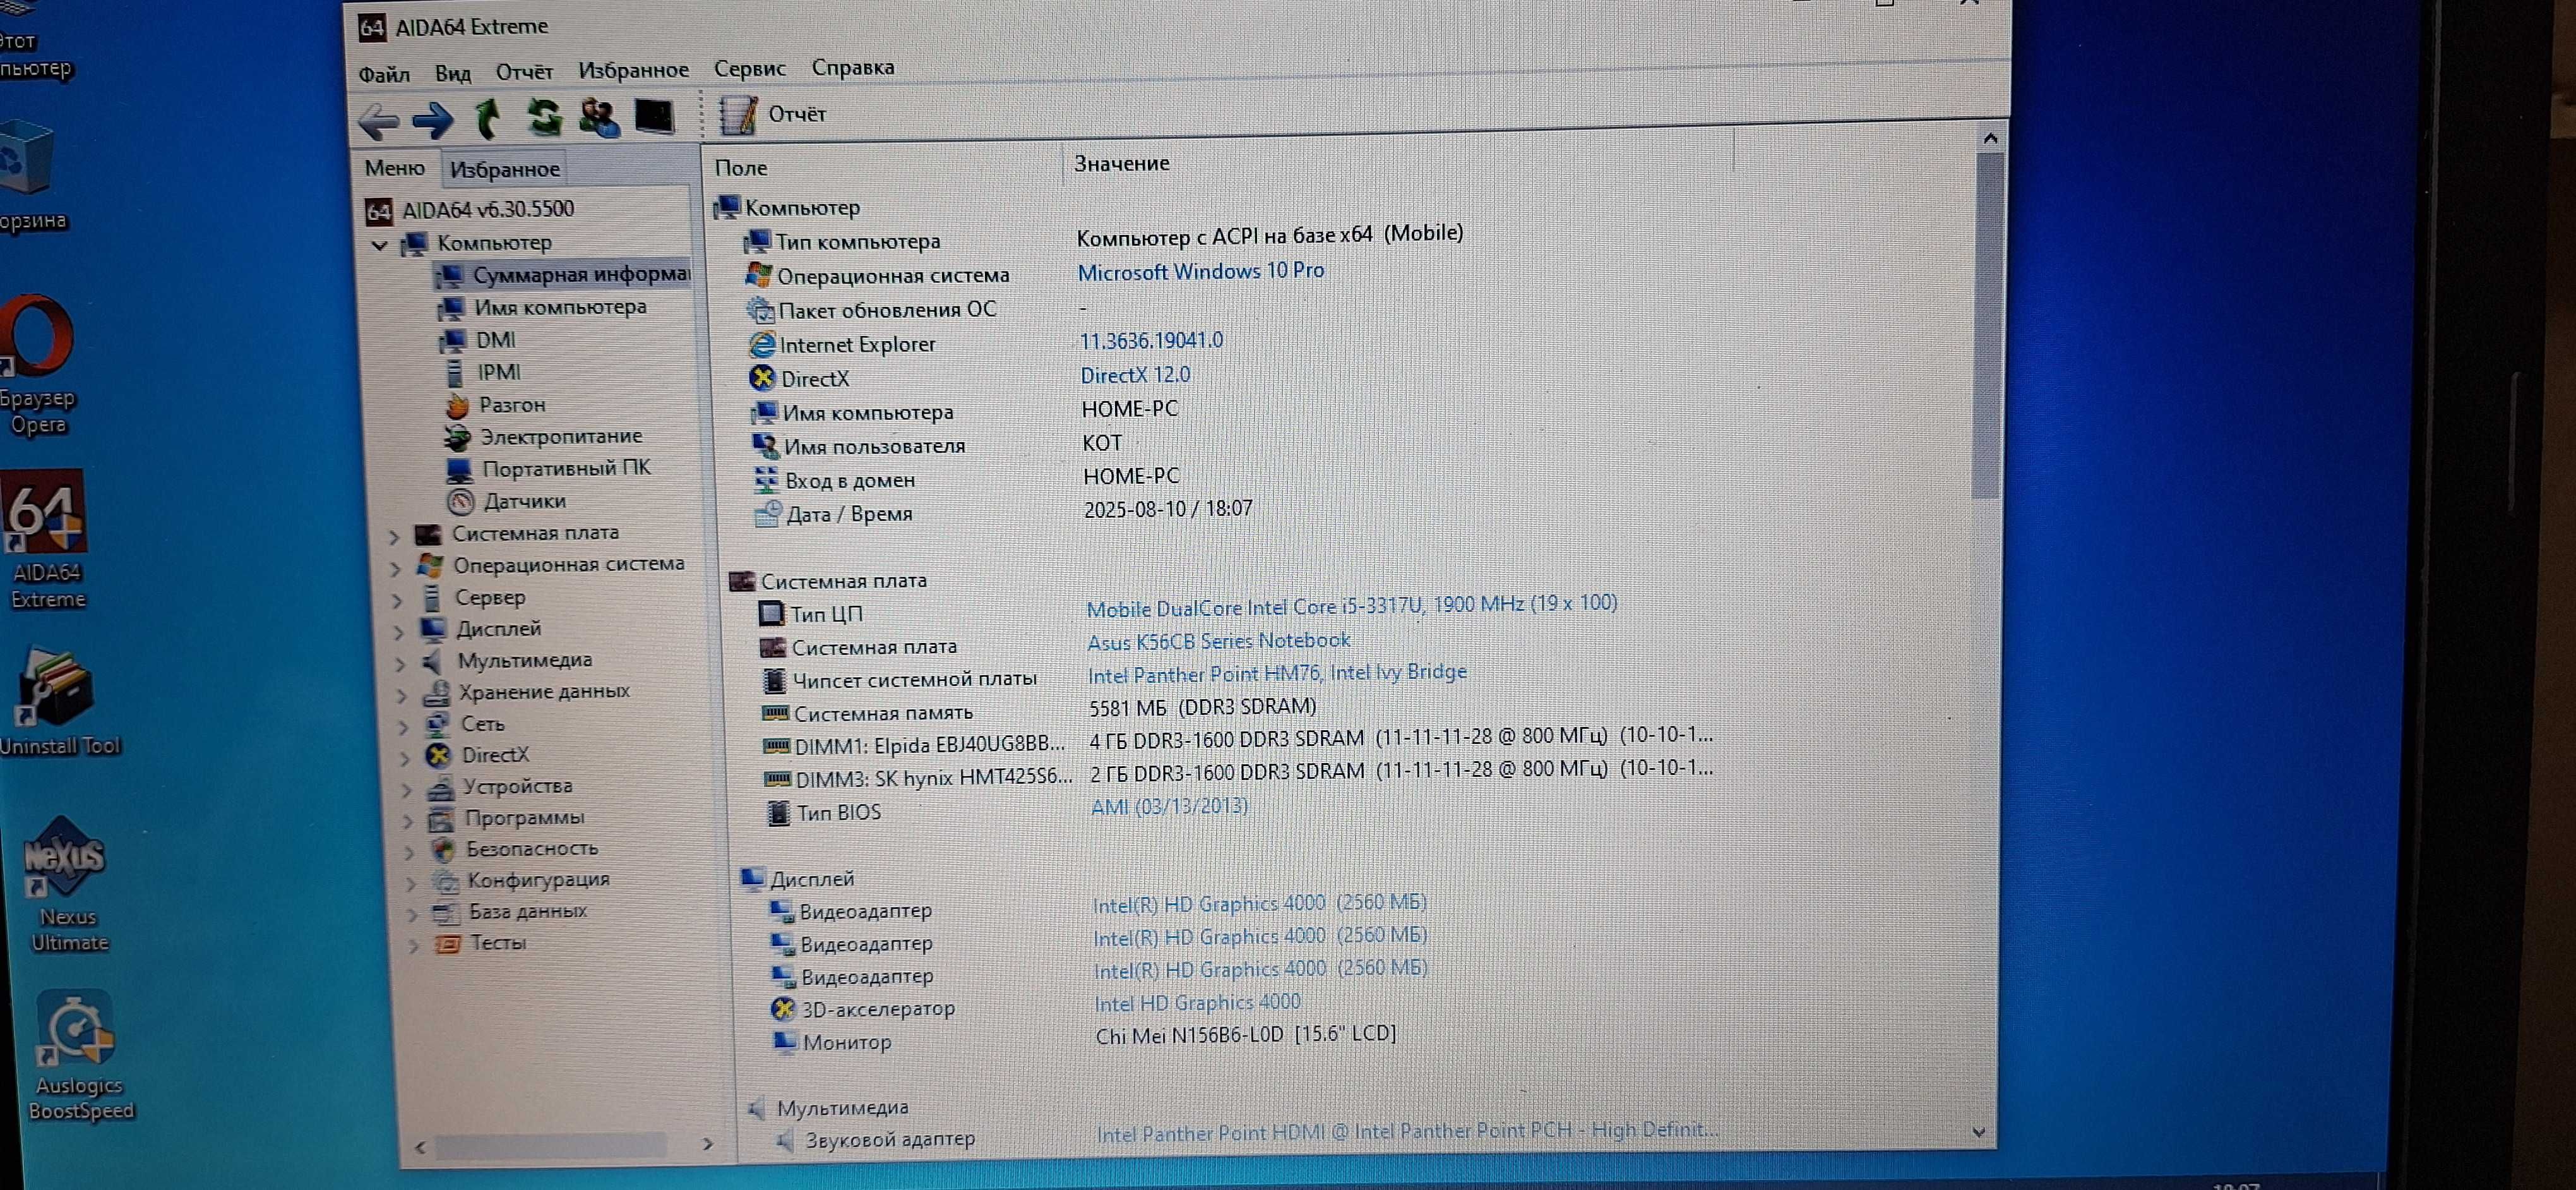2576x1190 pixels.
Task: Open the Intel Core i5-3317U CPU link
Action: click(1351, 606)
